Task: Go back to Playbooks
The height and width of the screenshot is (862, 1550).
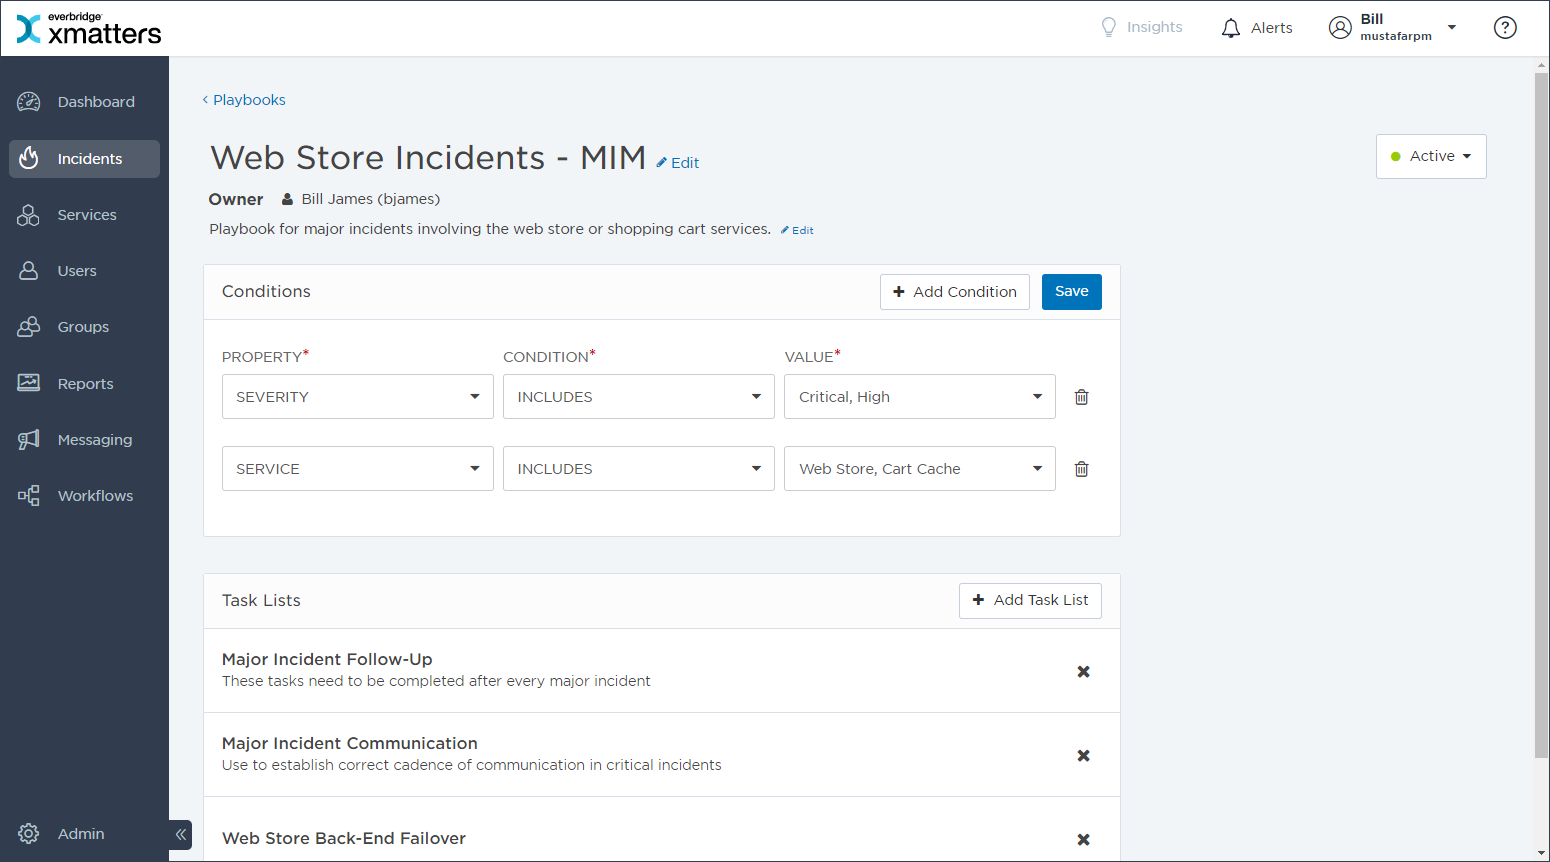Action: pyautogui.click(x=244, y=100)
